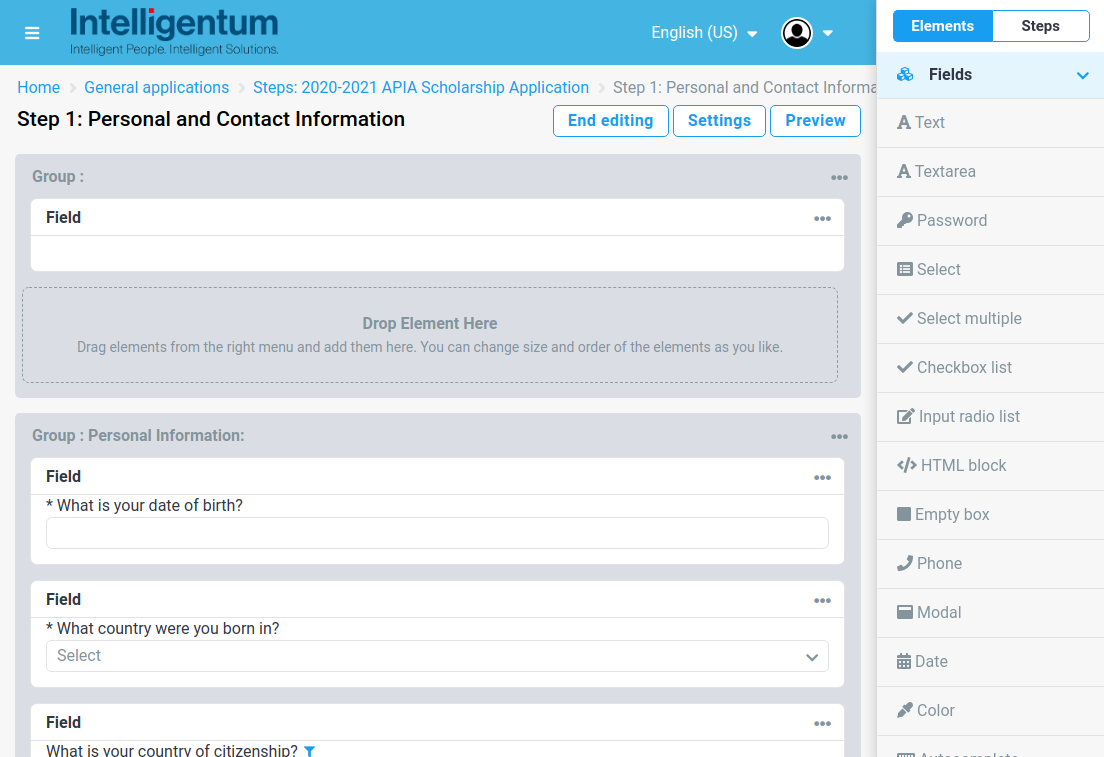This screenshot has height=757, width=1104.
Task: Pick the Text element icon
Action: [x=904, y=123]
